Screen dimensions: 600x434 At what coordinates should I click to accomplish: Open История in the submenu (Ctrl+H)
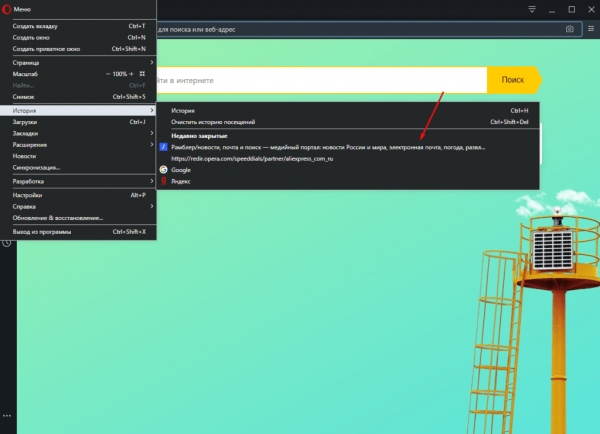point(348,111)
